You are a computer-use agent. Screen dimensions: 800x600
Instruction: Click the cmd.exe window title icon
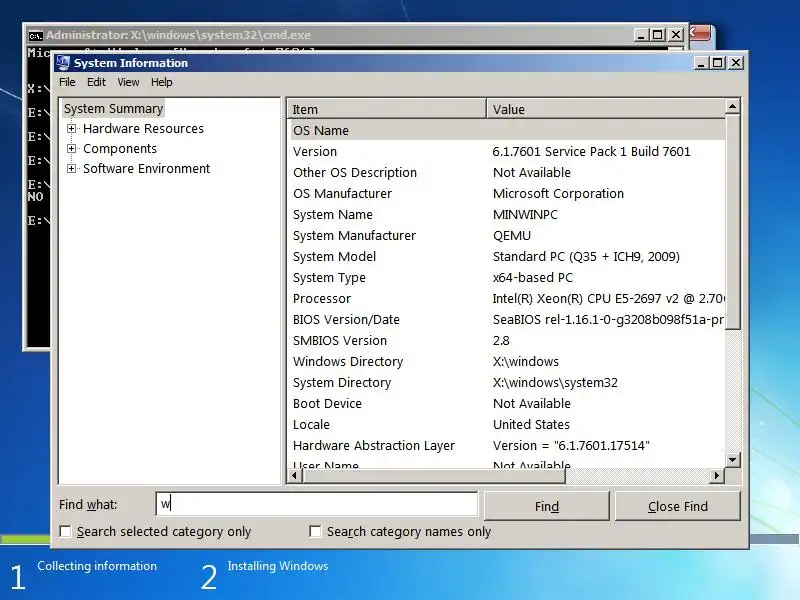pos(35,35)
